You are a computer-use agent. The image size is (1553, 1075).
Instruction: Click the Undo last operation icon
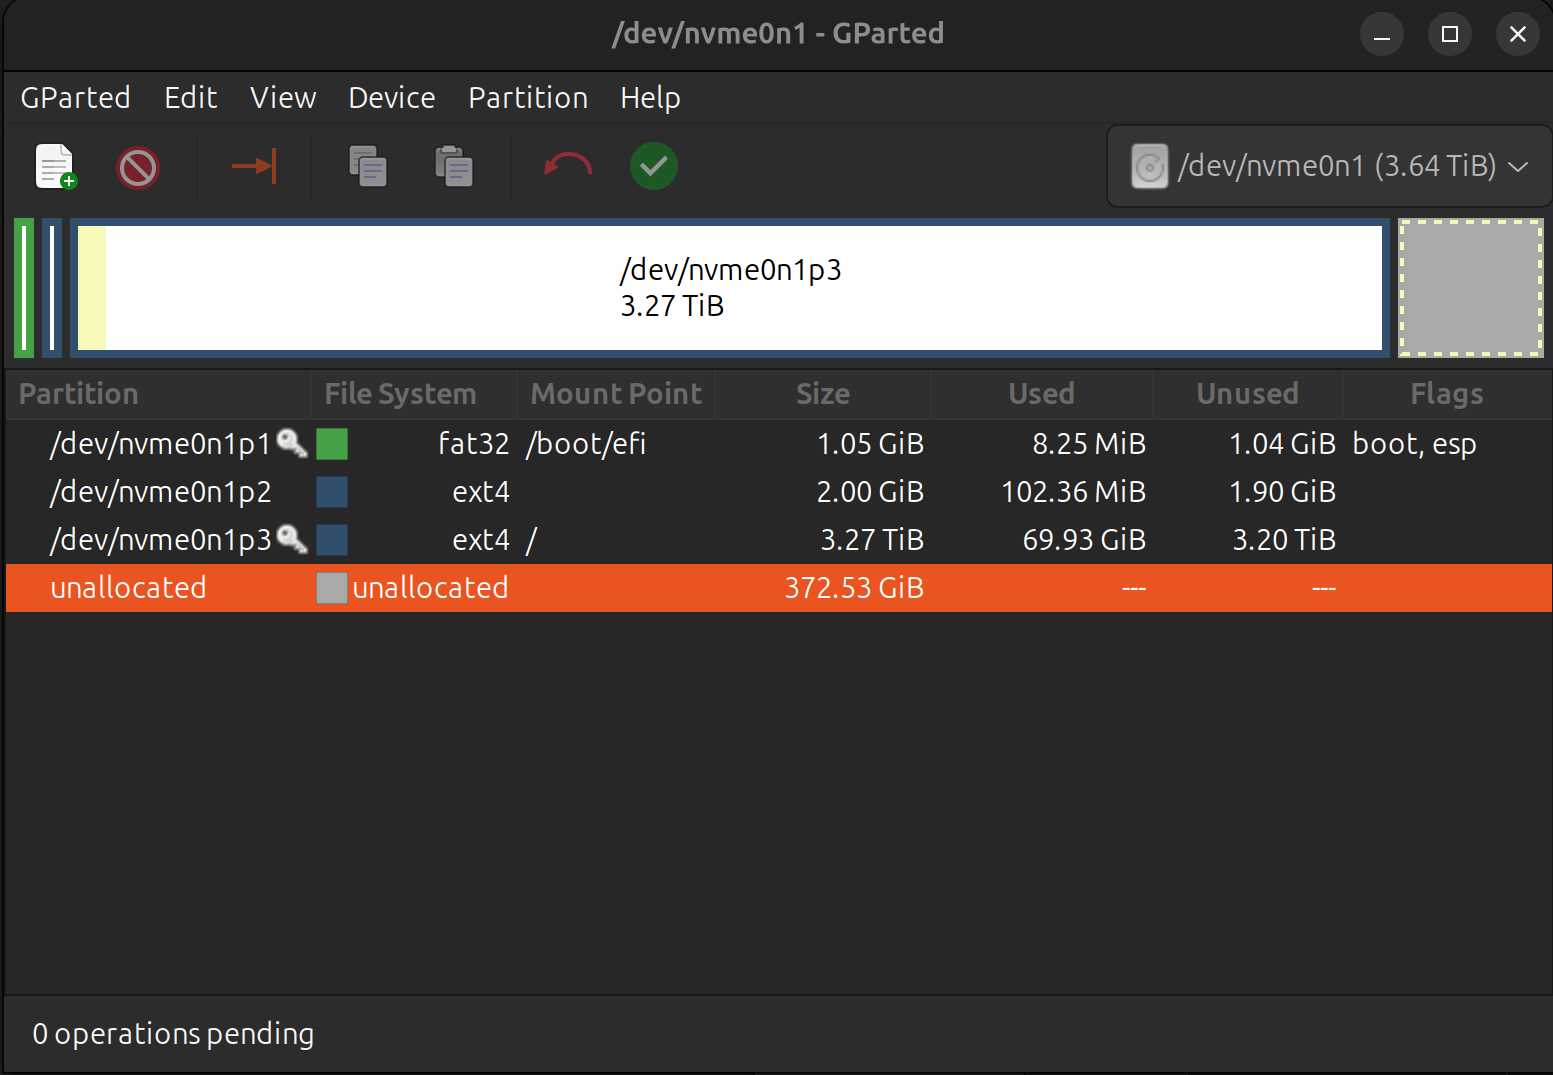pos(568,166)
